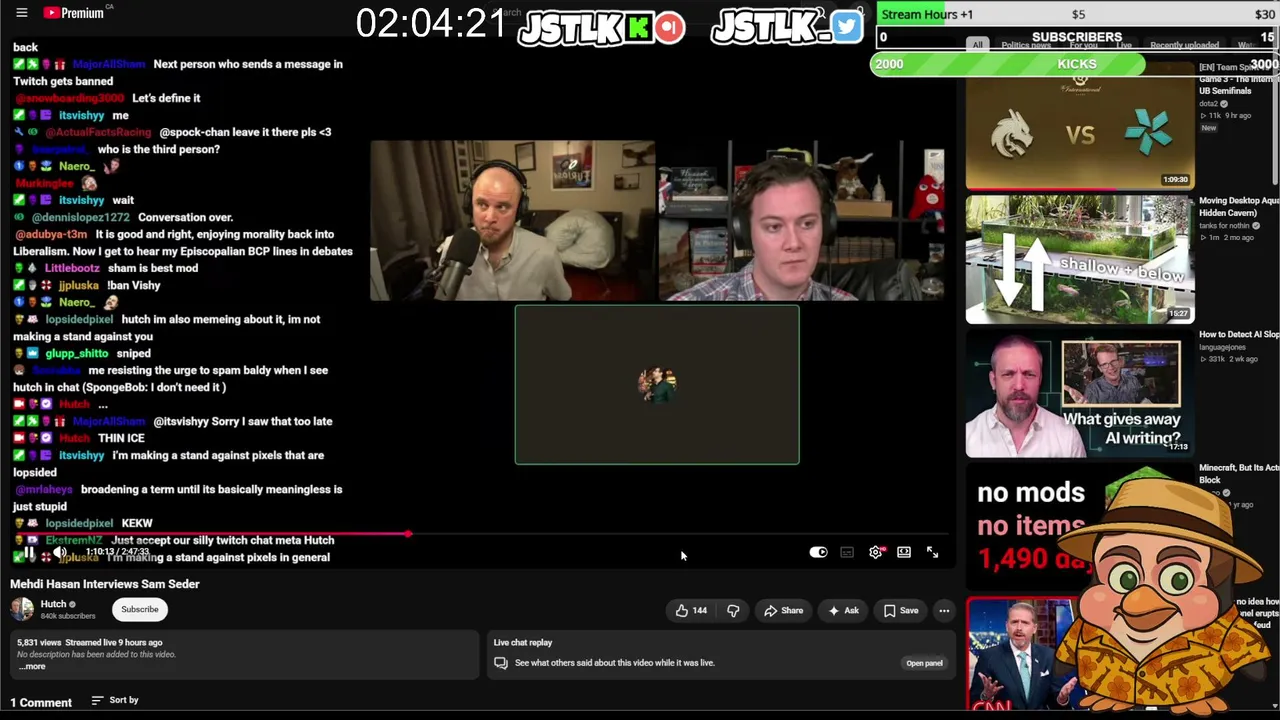Click the tanks for nothin channel name
Screen dimensions: 1280x720
(x=1225, y=226)
